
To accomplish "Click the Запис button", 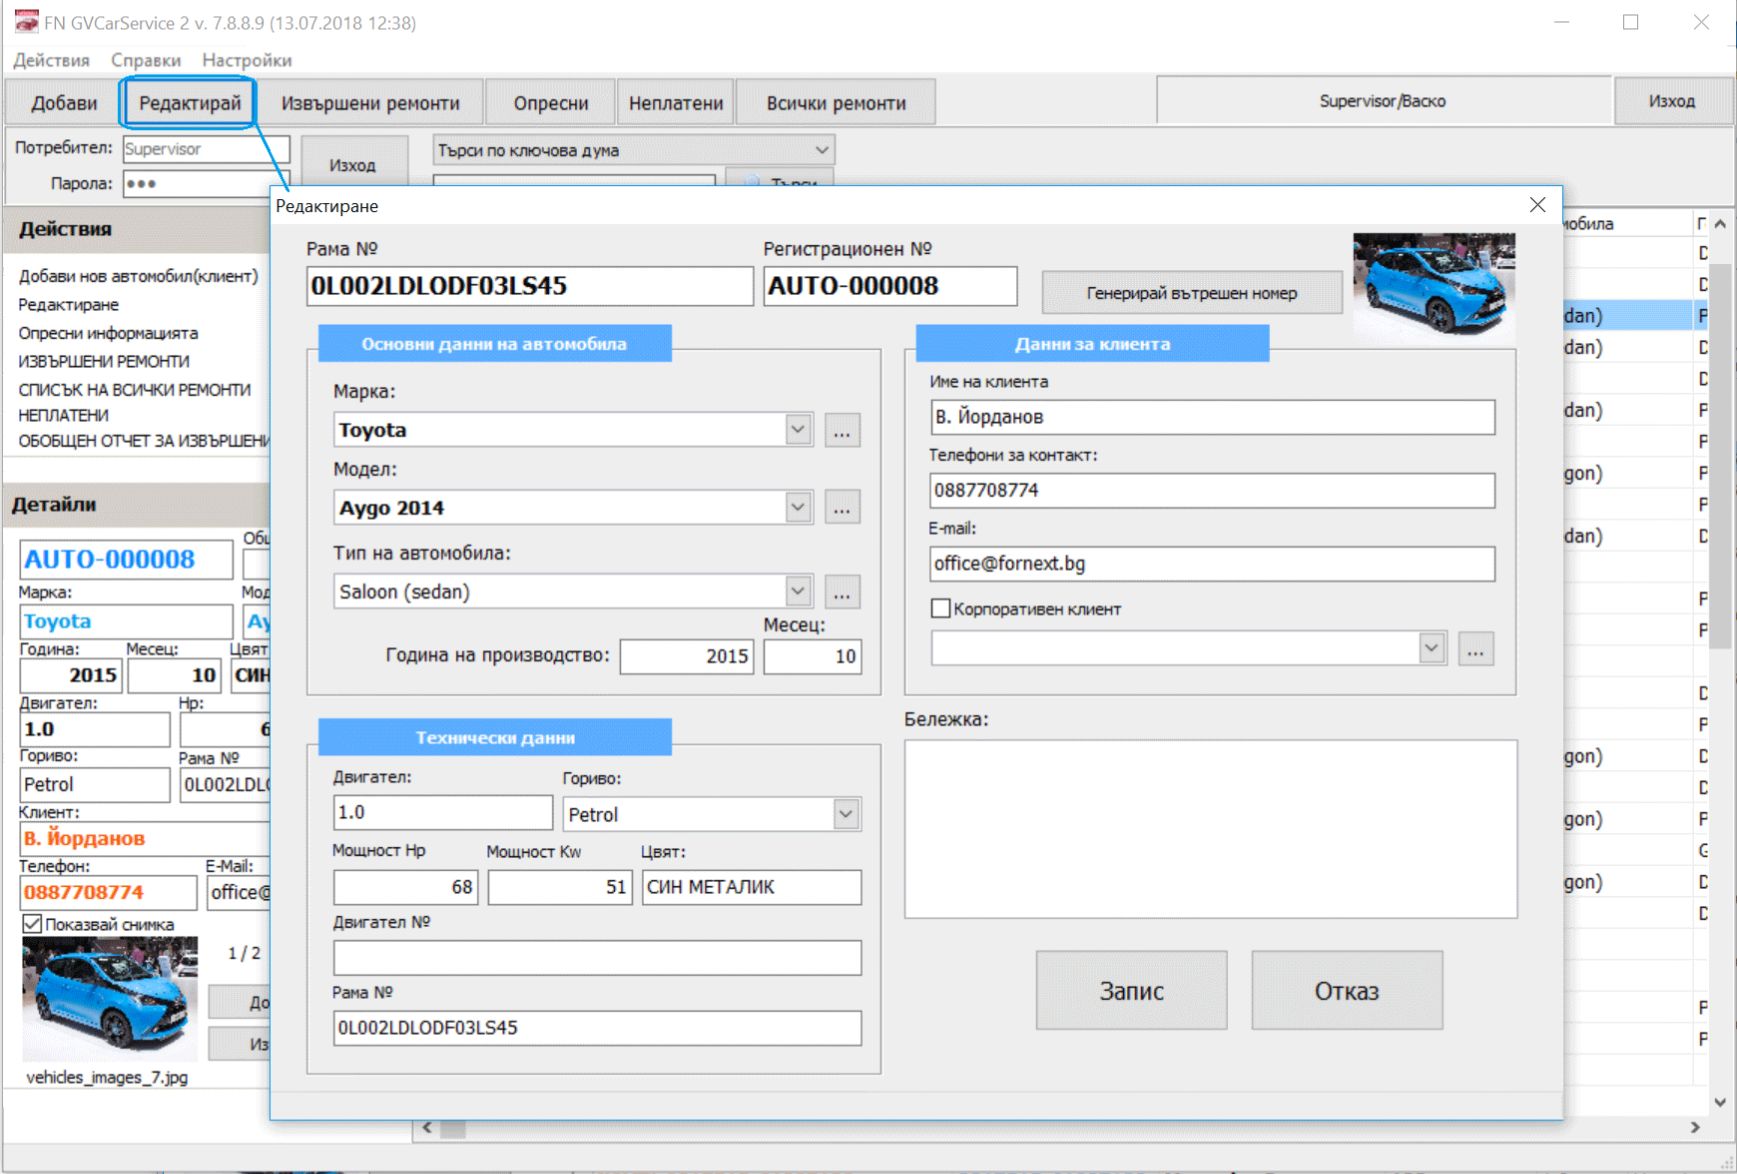I will [1132, 991].
